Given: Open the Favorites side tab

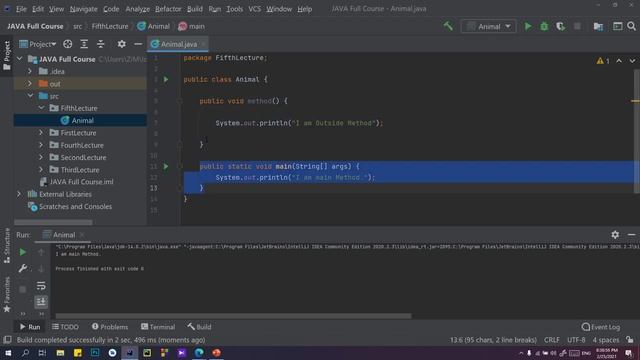Looking at the screenshot, I should 7,295.
